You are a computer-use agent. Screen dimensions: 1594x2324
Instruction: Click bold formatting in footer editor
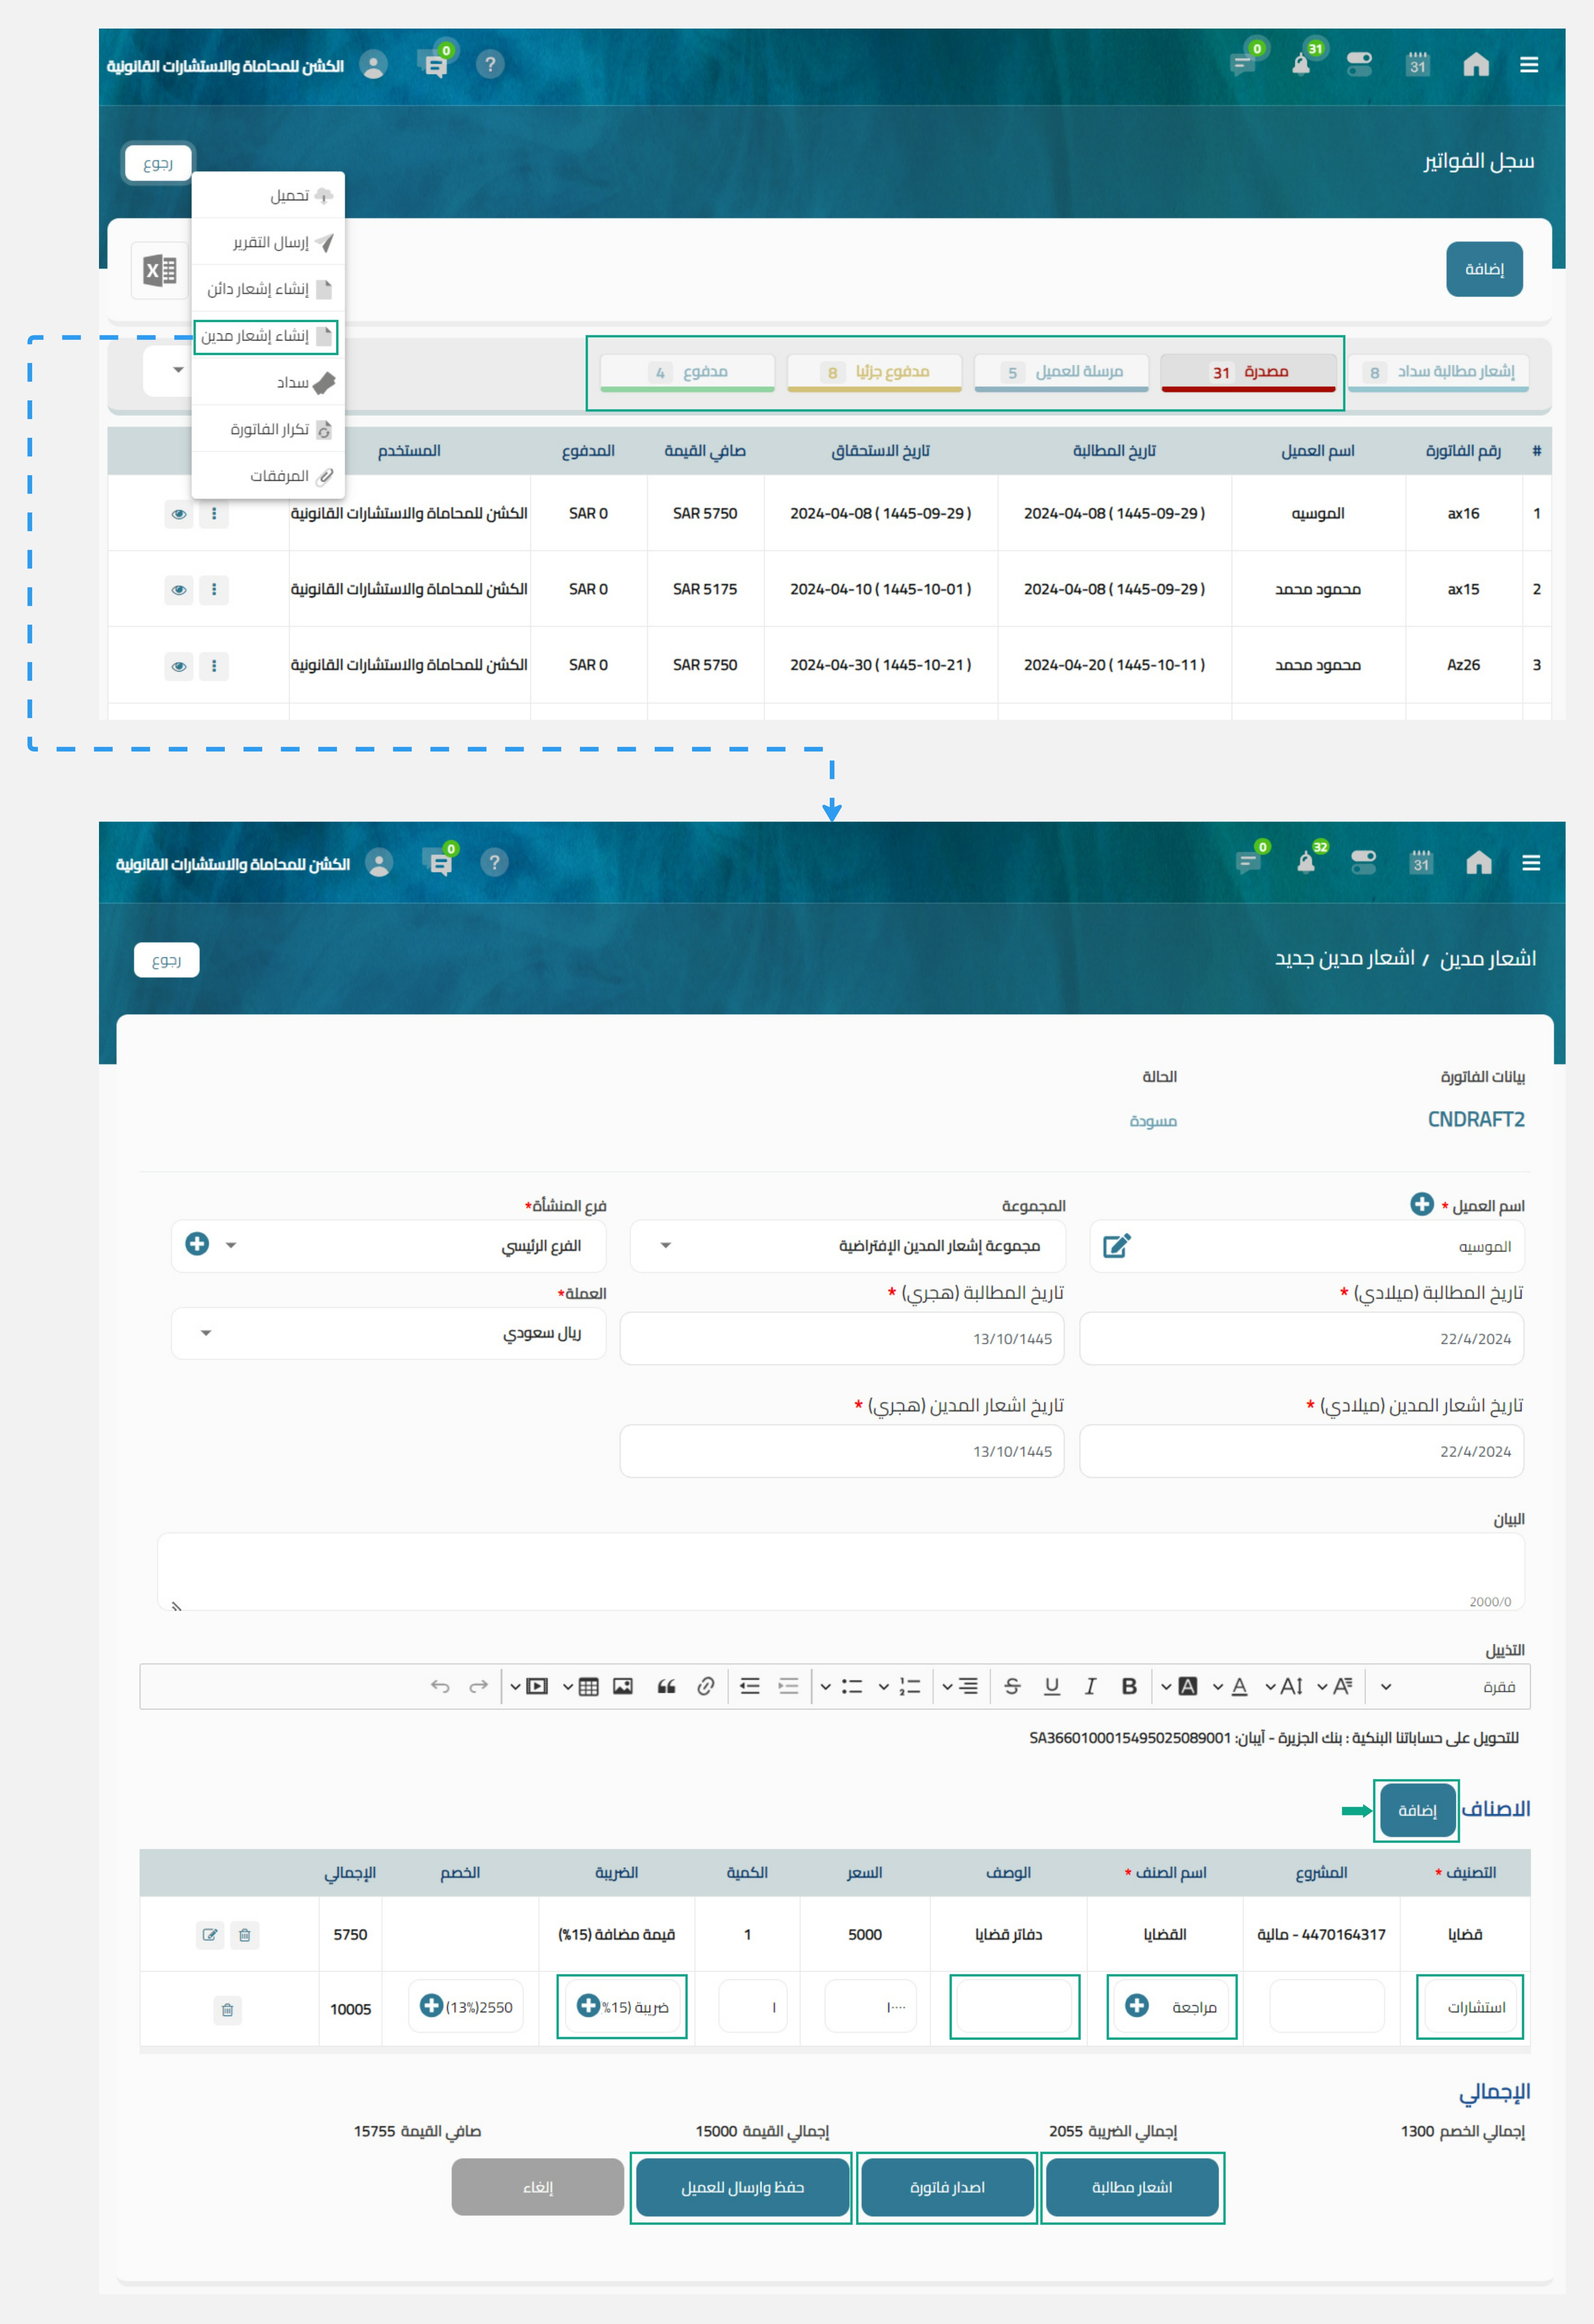1129,1686
